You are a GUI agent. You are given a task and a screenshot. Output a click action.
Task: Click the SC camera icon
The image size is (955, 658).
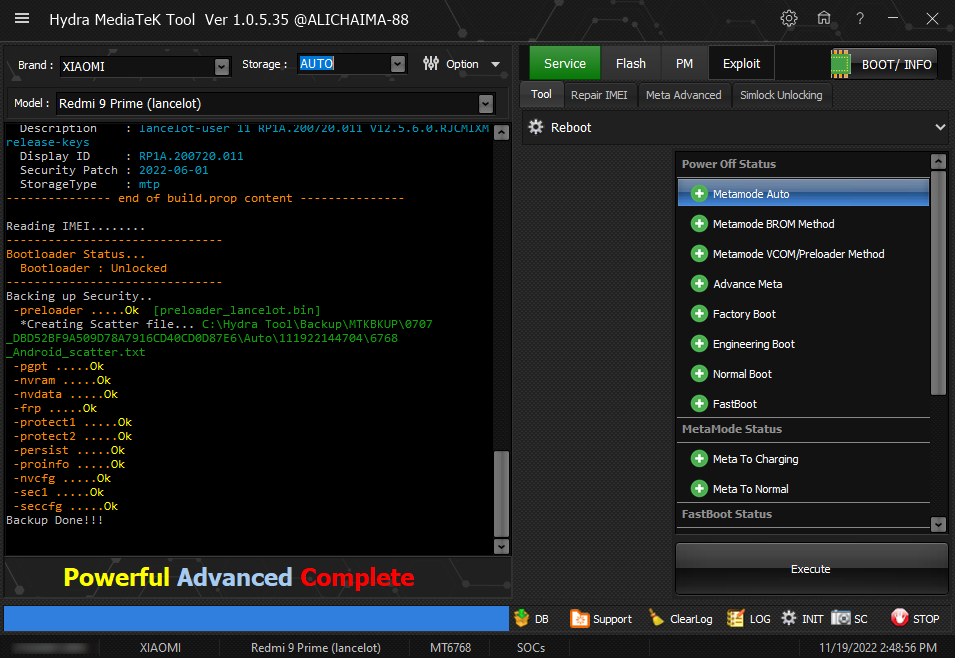(840, 618)
